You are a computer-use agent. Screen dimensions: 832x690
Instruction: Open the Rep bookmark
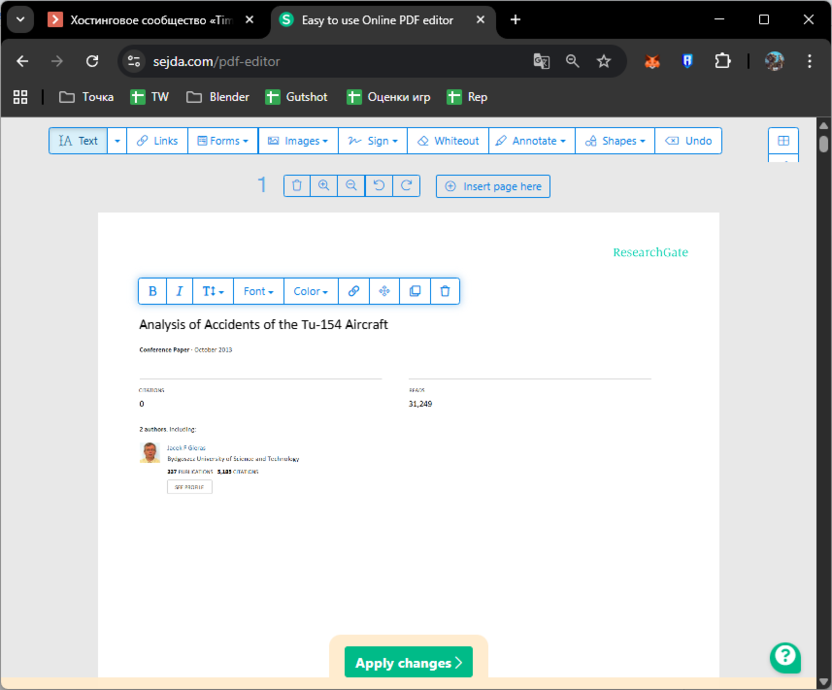tap(467, 97)
